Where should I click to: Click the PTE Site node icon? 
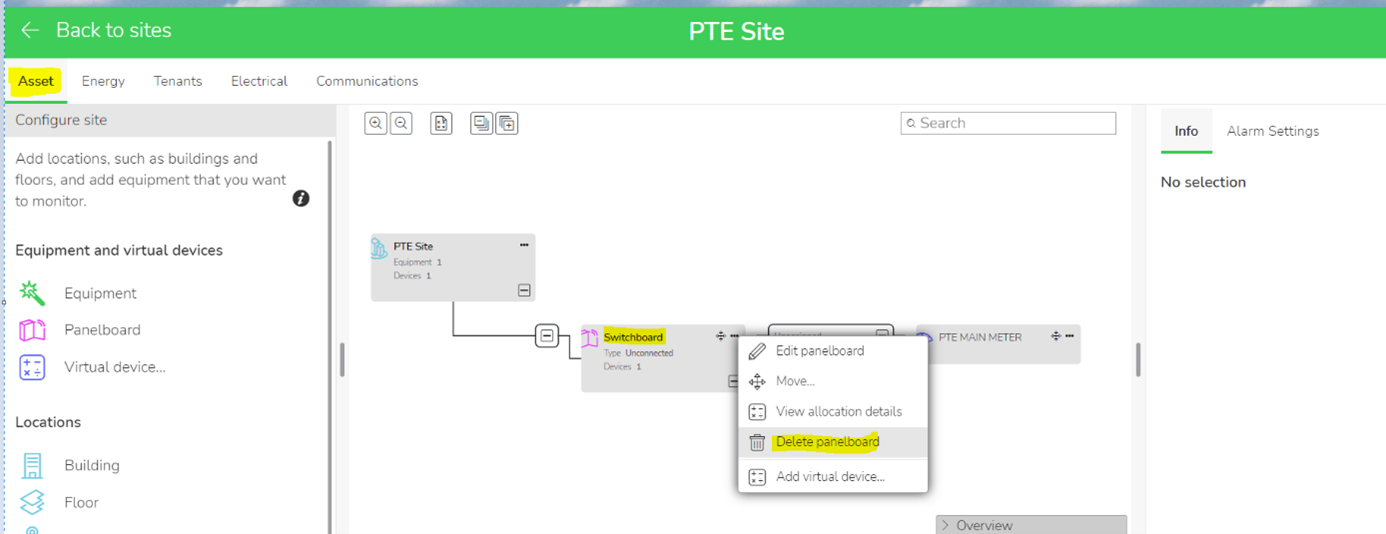coord(380,248)
